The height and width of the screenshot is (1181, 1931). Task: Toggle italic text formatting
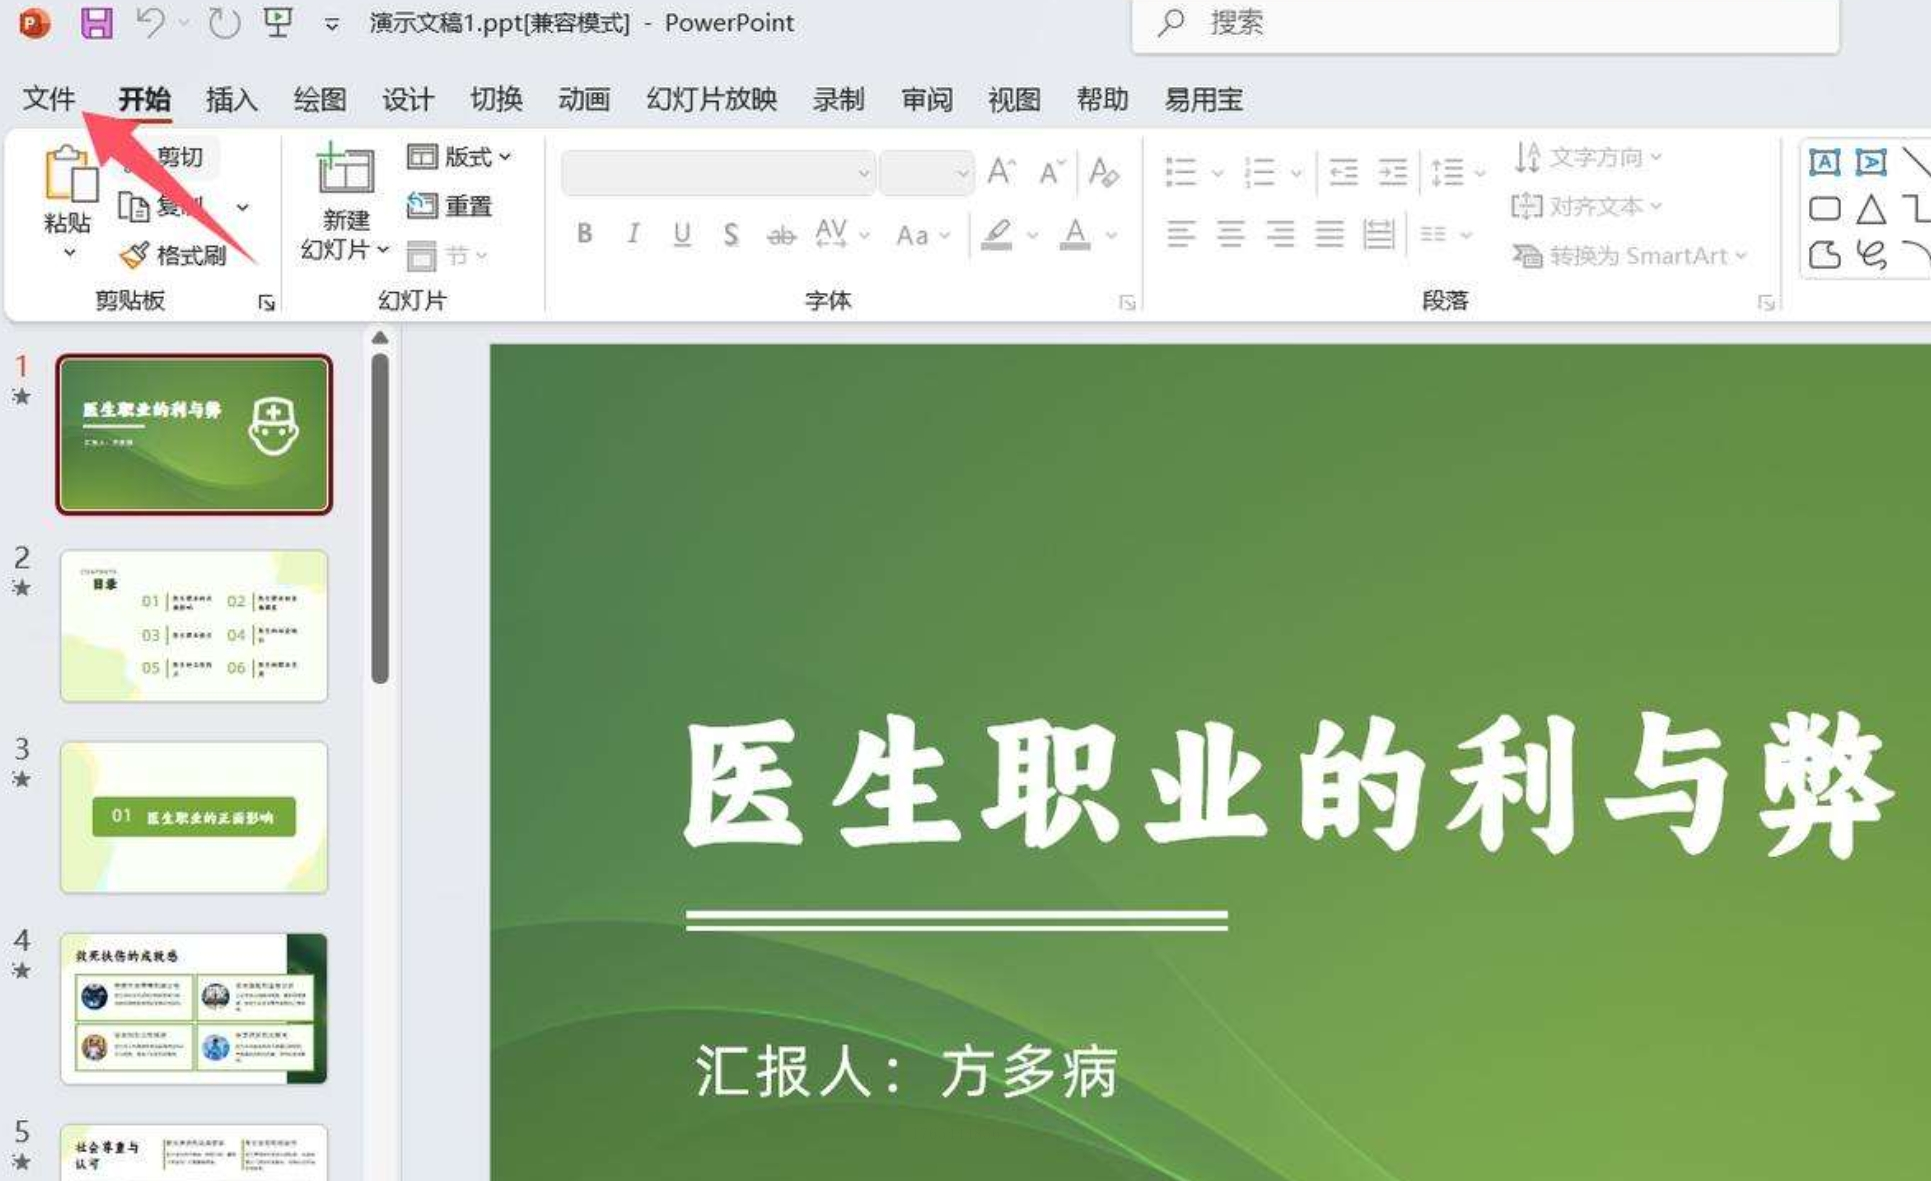point(633,234)
